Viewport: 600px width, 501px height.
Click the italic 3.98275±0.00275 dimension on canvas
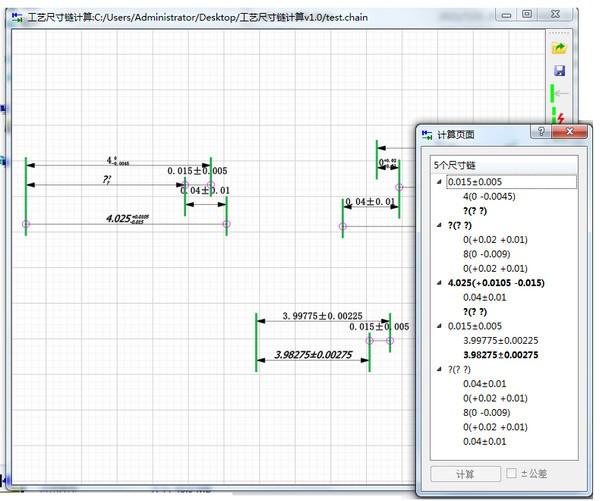pyautogui.click(x=313, y=354)
